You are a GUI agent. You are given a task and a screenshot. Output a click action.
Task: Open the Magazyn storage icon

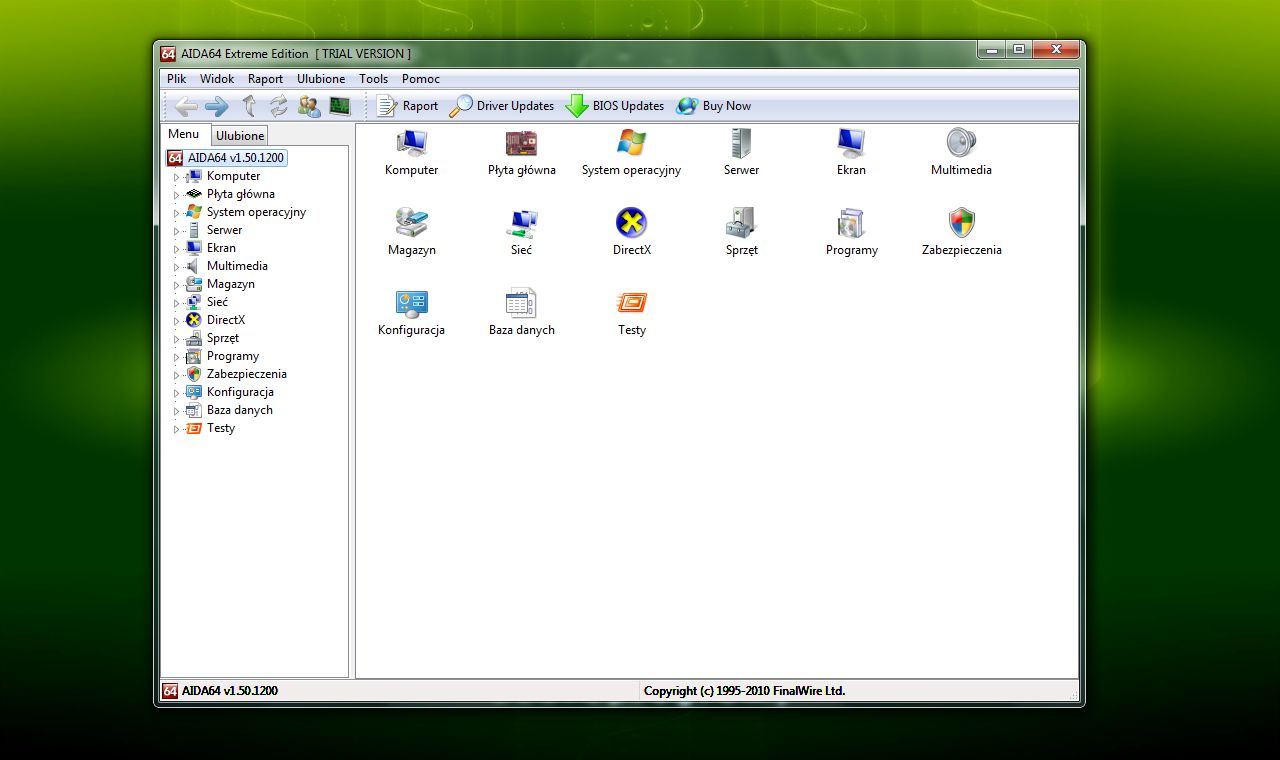(x=411, y=224)
